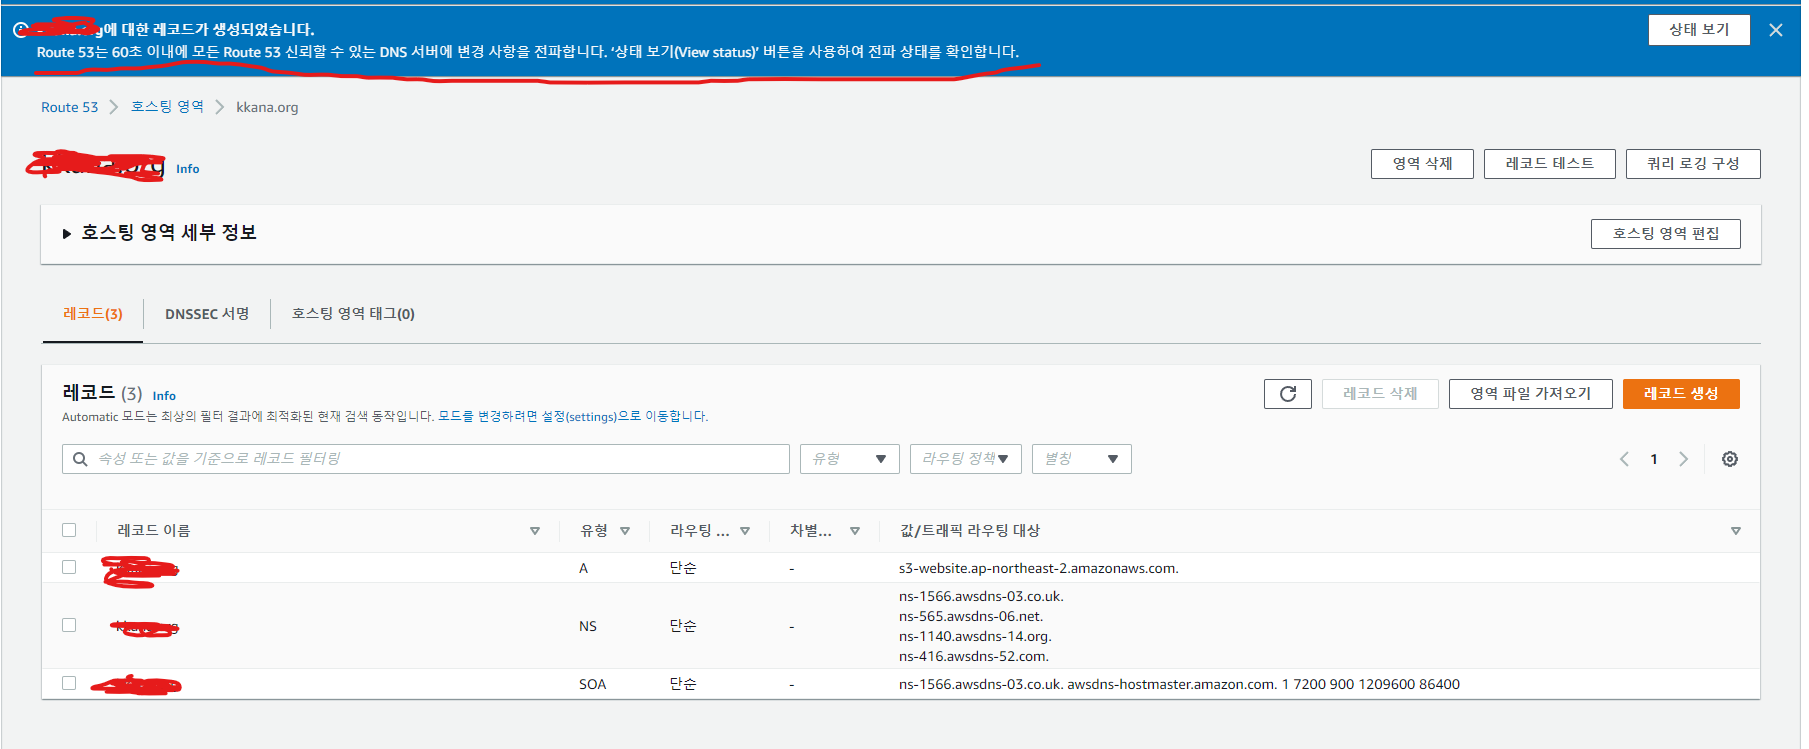Click orange 레코드 생성 button
This screenshot has width=1809, height=749.
pyautogui.click(x=1680, y=394)
